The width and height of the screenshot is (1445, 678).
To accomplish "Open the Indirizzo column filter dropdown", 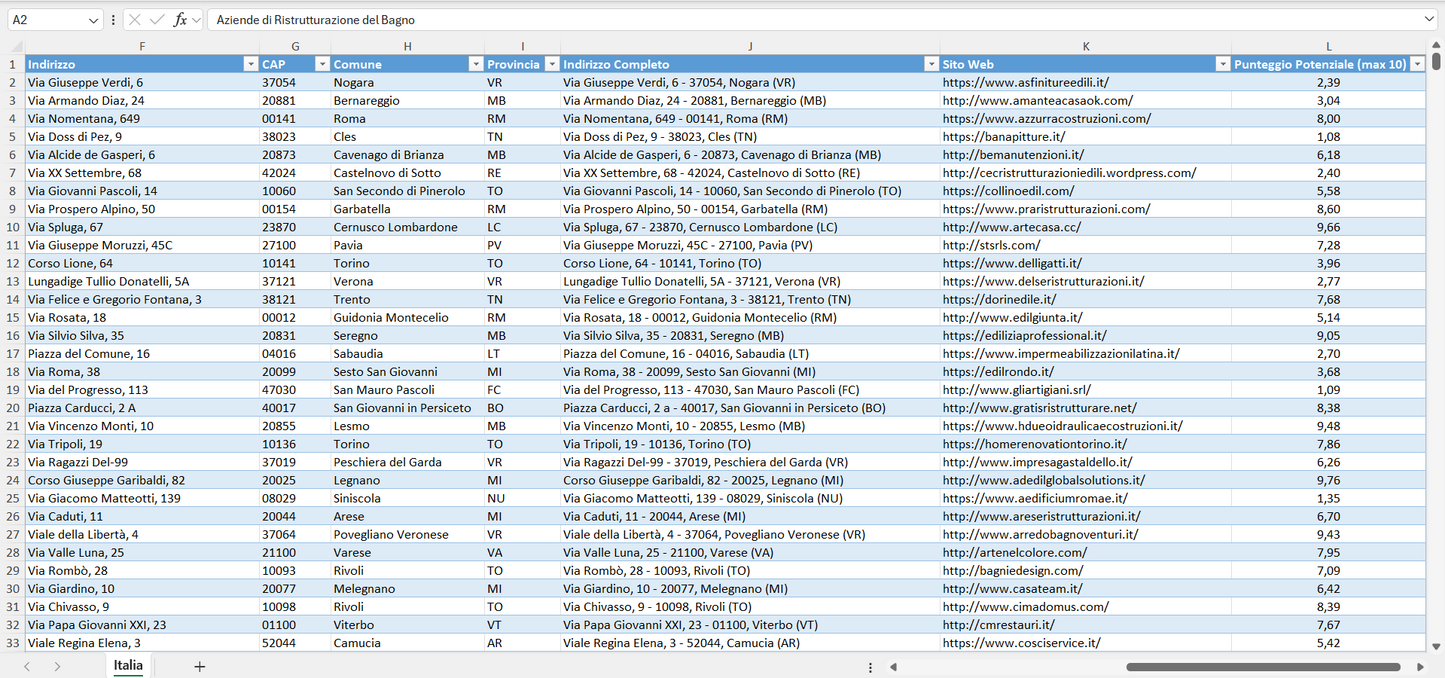I will coord(250,64).
